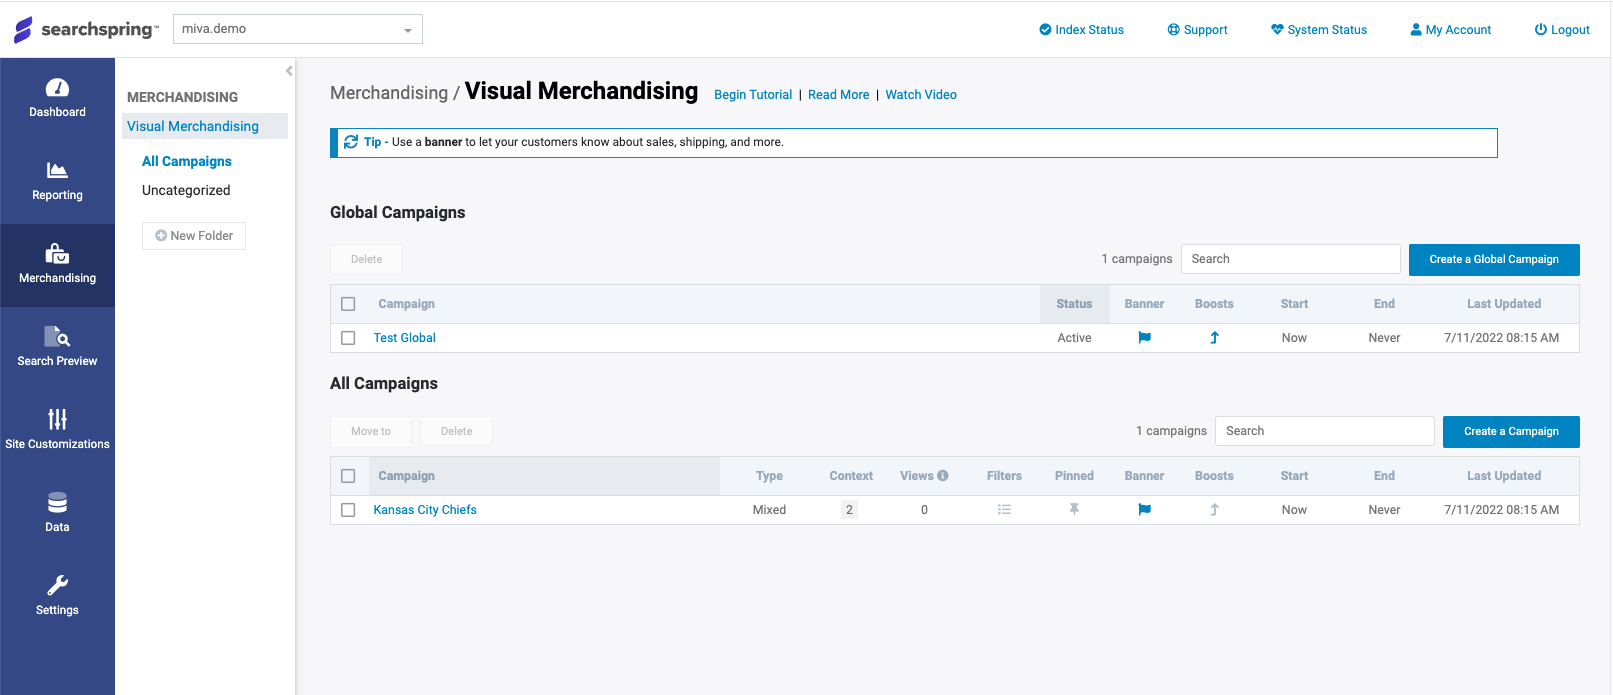
Task: Sort Global Campaigns by Last Updated
Action: [1503, 304]
